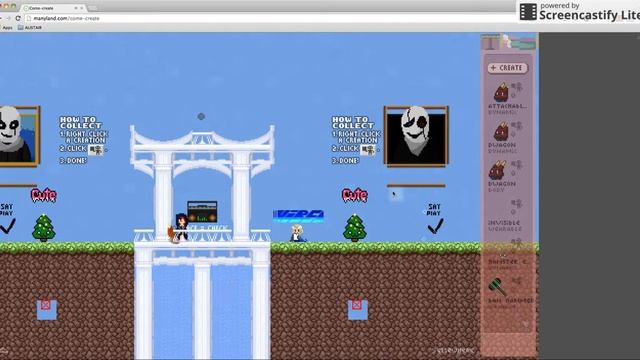
Task: Click the Create button in inventory panel
Action: (507, 68)
